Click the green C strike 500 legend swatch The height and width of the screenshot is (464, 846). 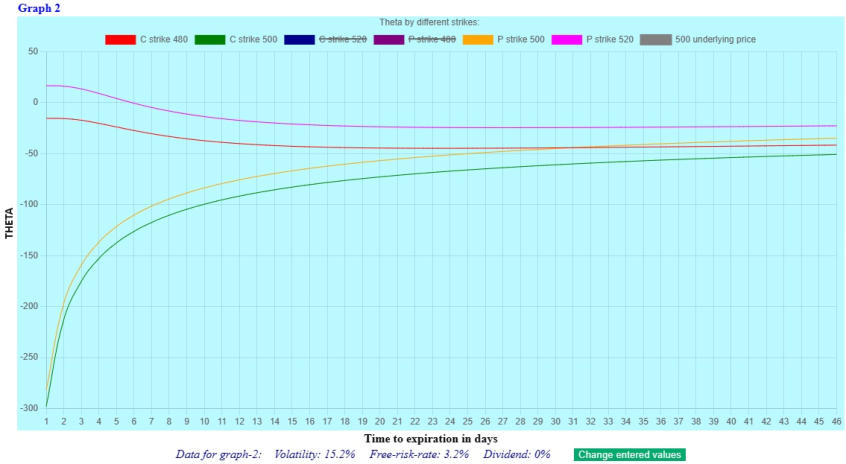(x=210, y=40)
